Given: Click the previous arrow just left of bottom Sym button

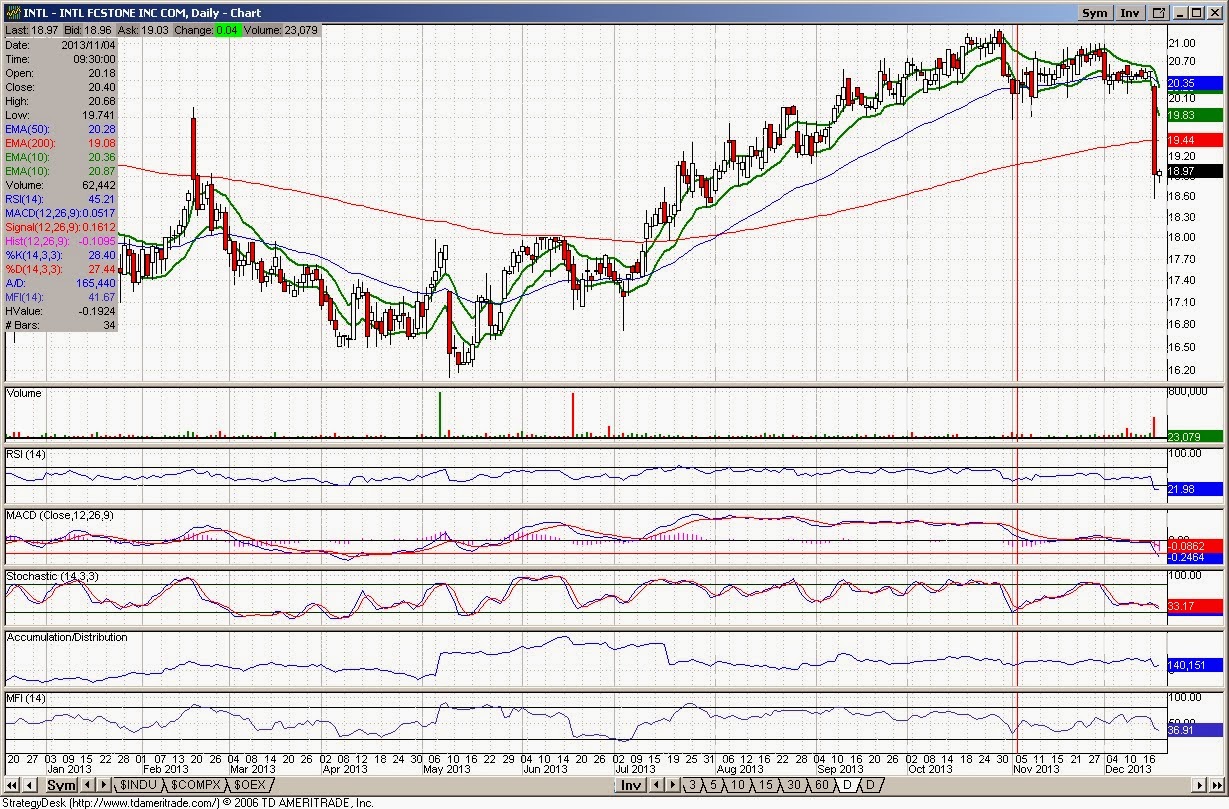Looking at the screenshot, I should (x=30, y=786).
